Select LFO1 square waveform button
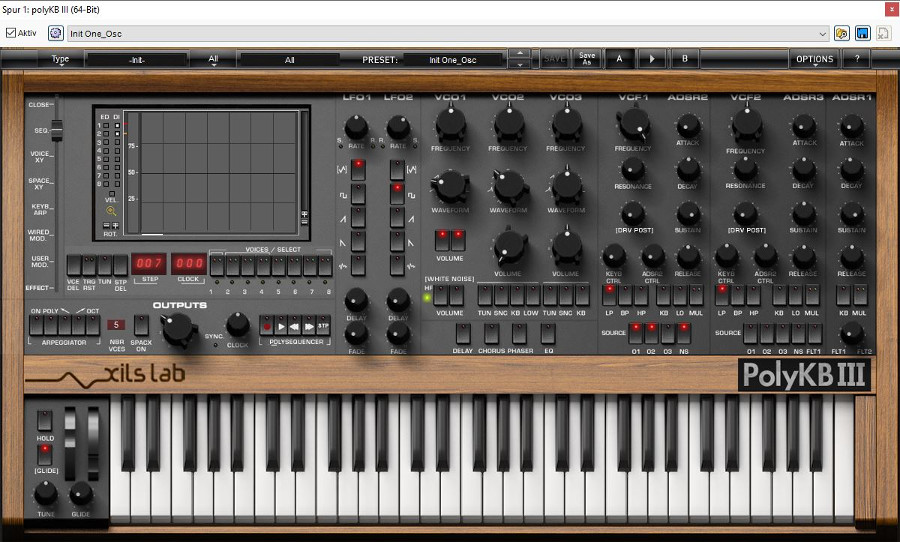900x542 pixels. pos(358,194)
